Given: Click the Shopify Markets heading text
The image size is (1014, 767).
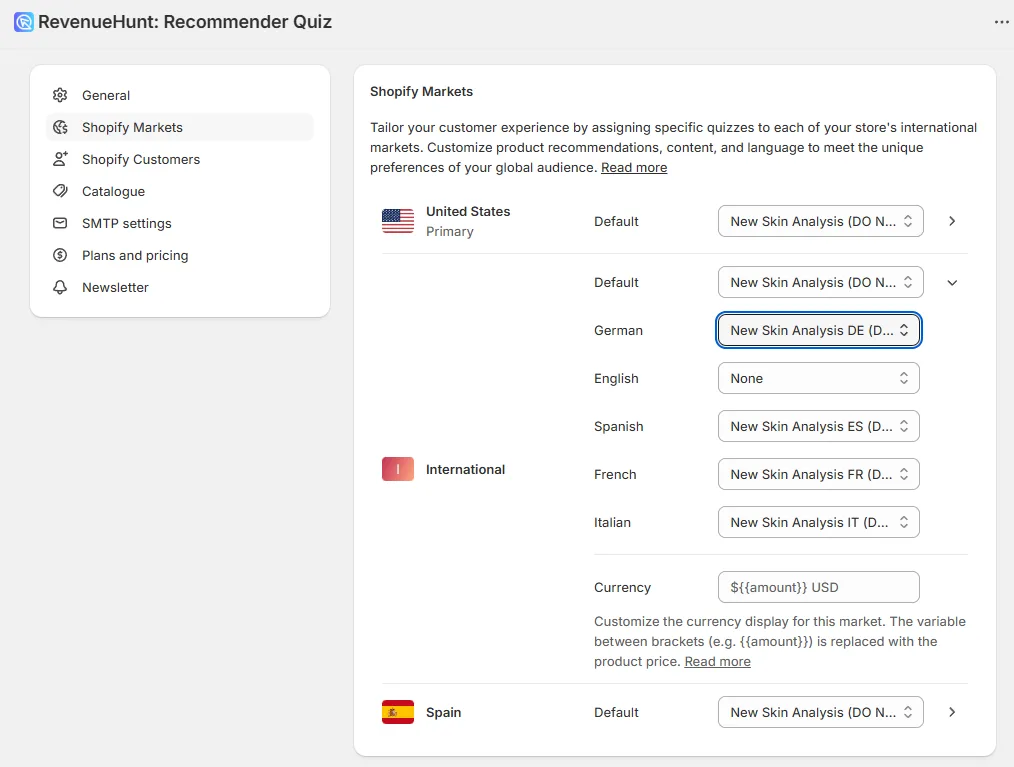Looking at the screenshot, I should (421, 91).
